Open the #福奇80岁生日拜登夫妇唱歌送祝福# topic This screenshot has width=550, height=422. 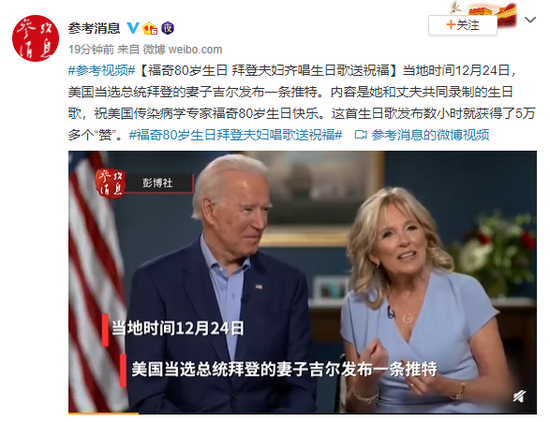click(235, 135)
